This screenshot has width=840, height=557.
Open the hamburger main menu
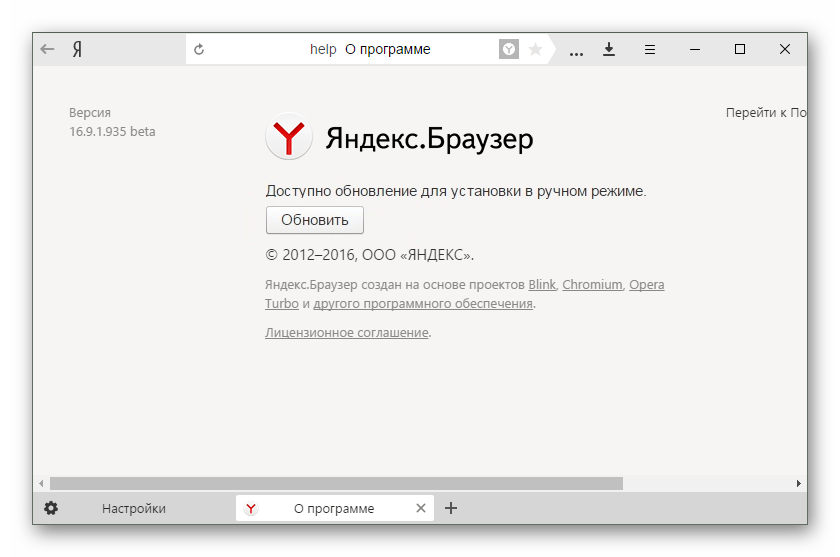[650, 49]
